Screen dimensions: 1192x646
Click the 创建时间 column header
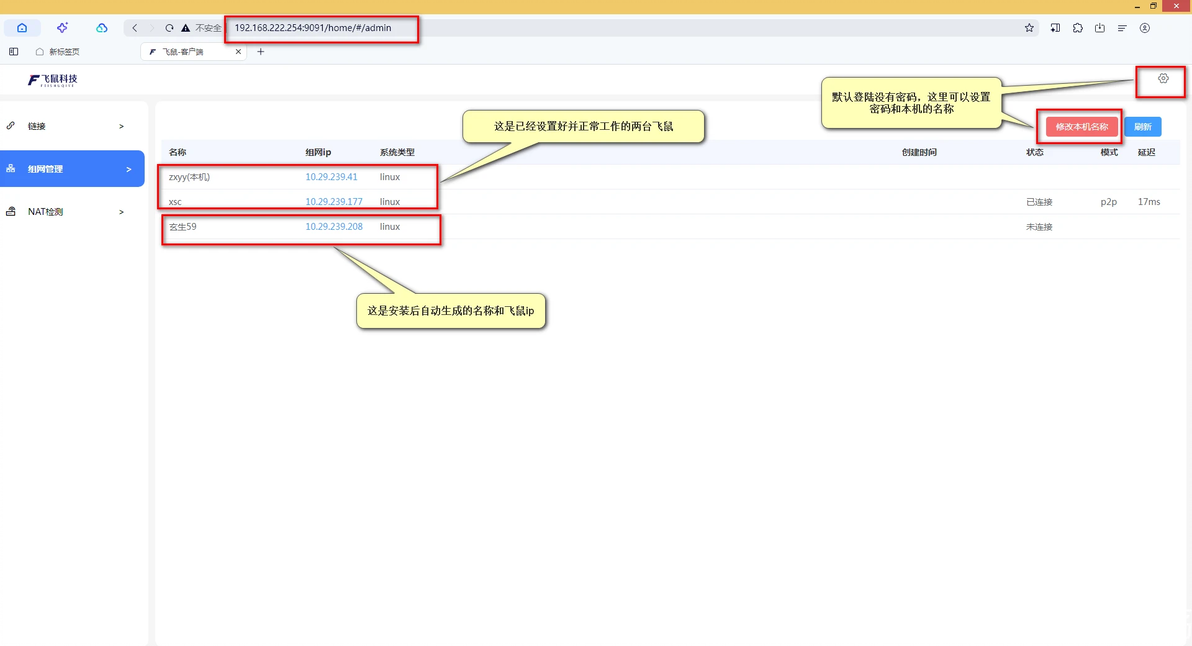click(x=919, y=152)
